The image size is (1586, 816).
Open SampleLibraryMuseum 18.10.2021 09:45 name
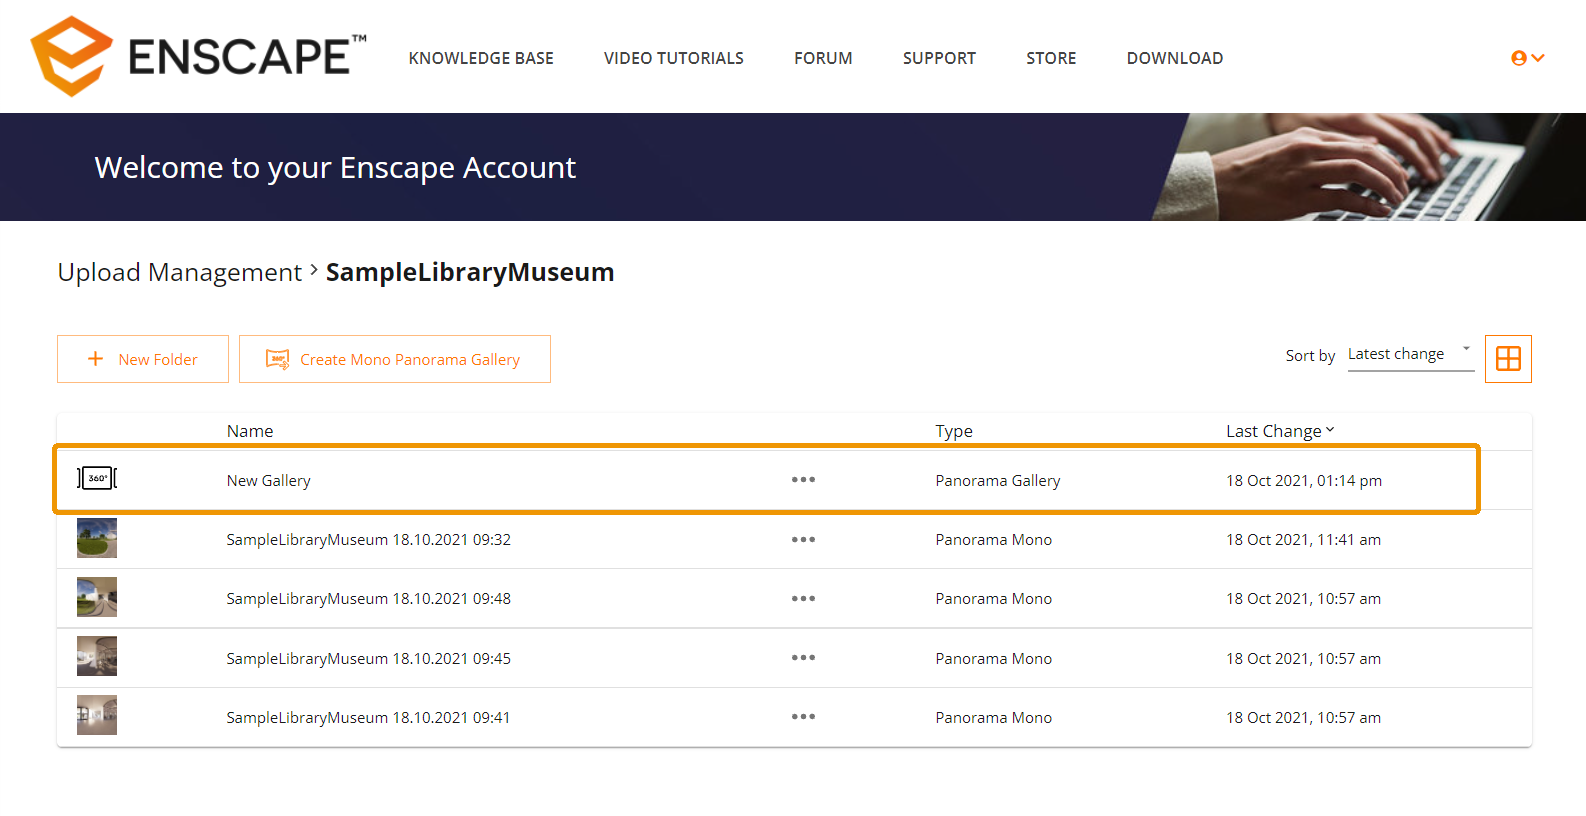[x=369, y=659]
